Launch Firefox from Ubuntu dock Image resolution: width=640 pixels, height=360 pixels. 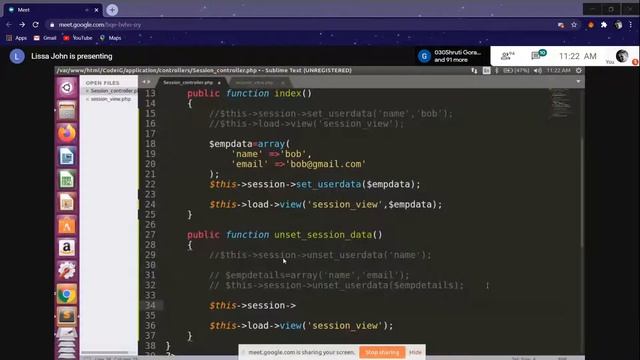point(67,133)
